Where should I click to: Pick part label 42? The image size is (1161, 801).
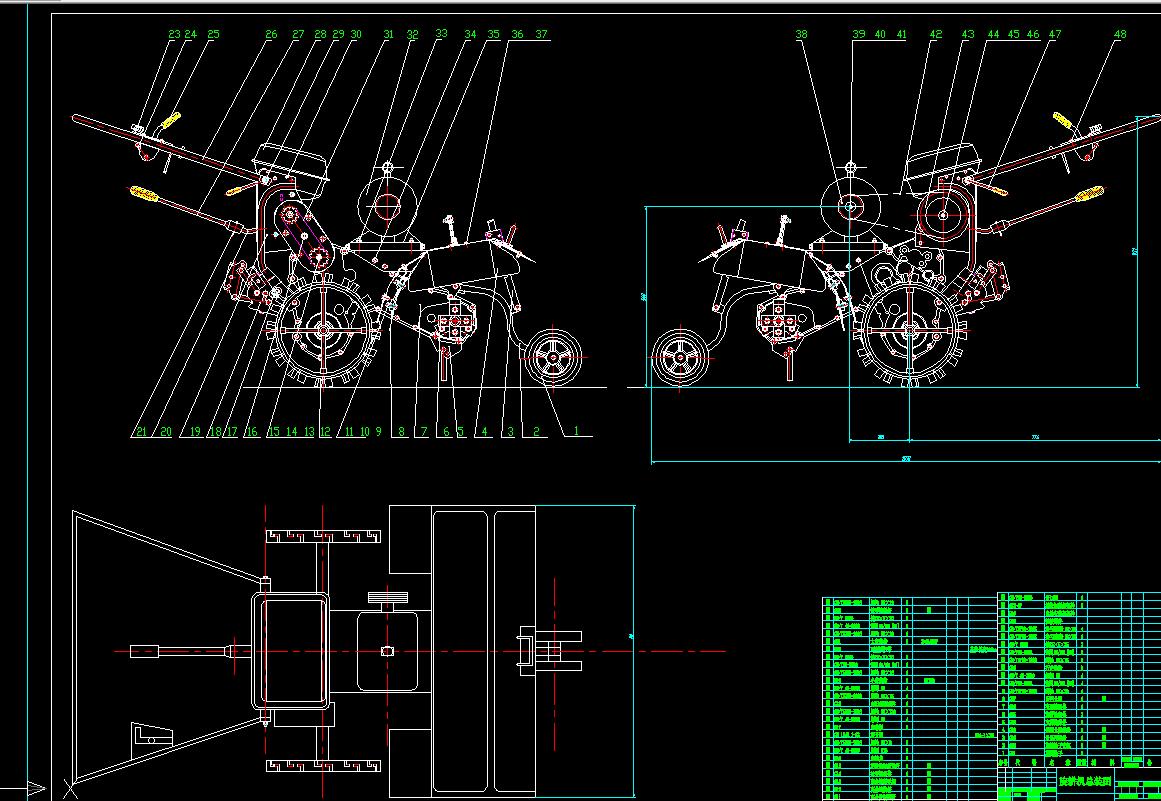click(936, 34)
